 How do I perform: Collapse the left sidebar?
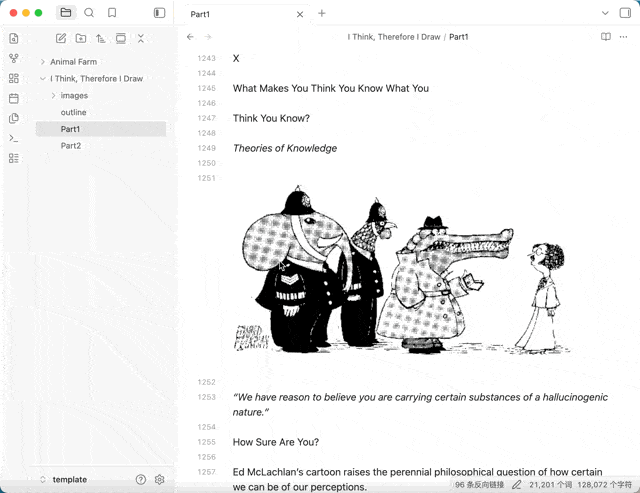[159, 13]
